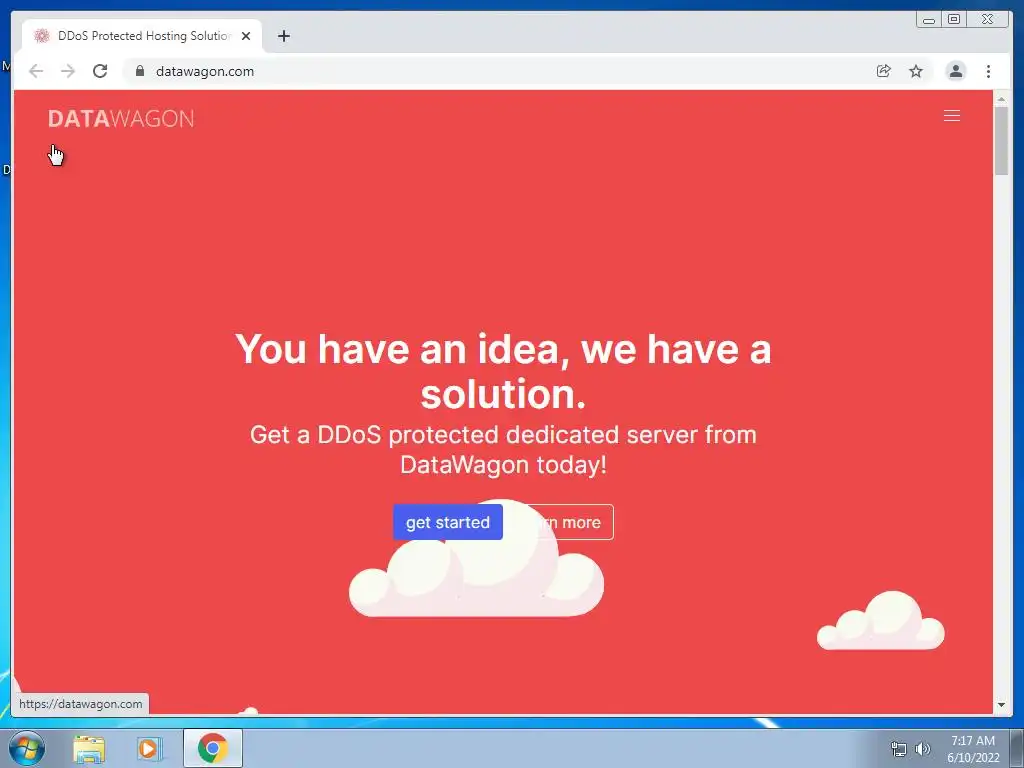Click the Show desktop strip
Screen dimensions: 1024x768
[x=1017, y=749]
